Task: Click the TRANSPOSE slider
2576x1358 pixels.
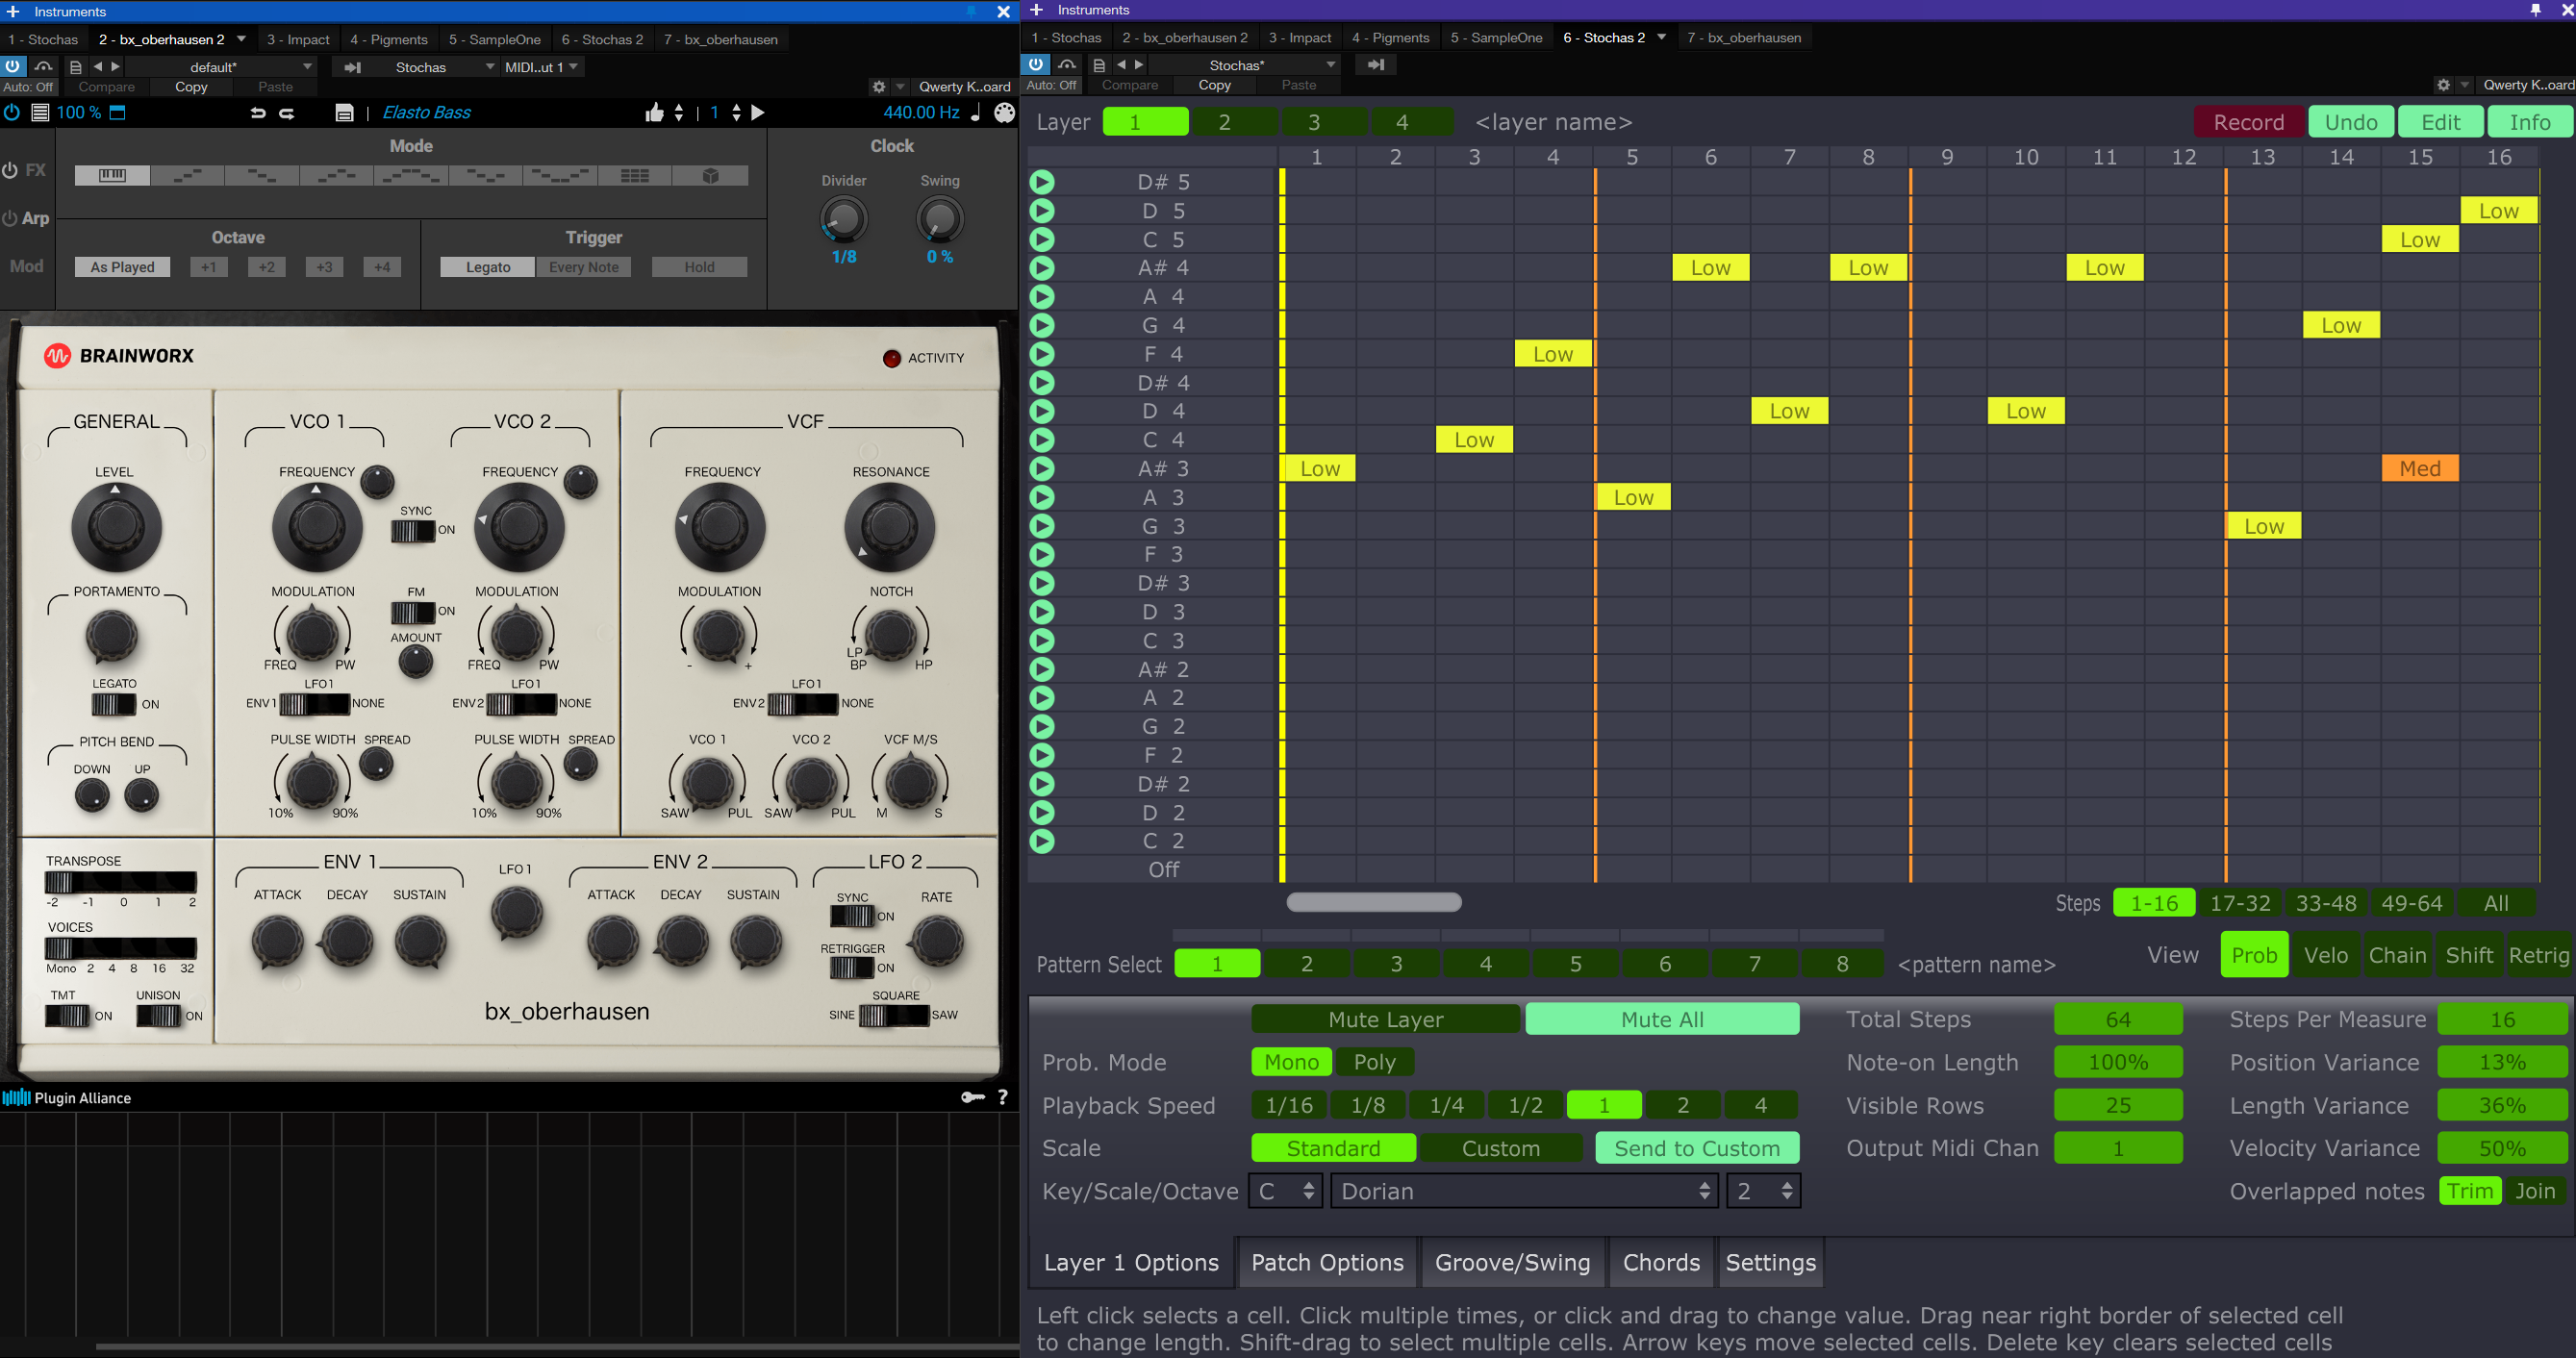Action: (x=120, y=882)
